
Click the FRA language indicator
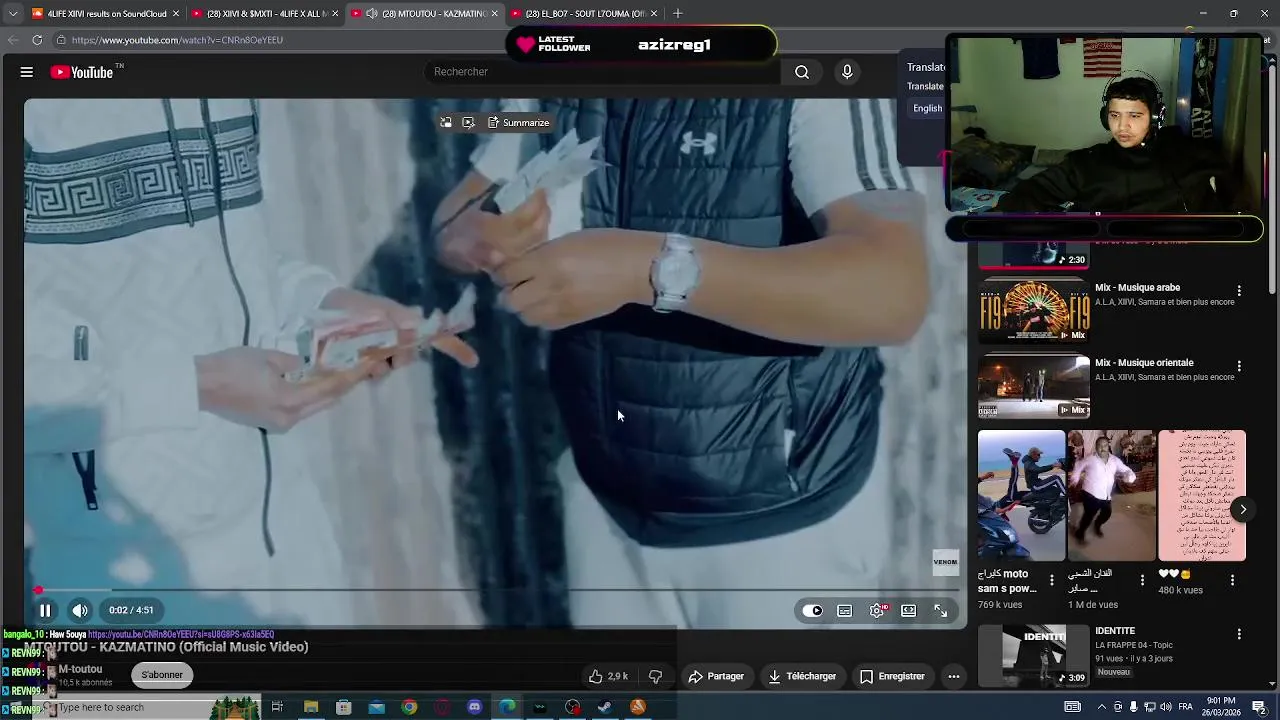pyautogui.click(x=1186, y=707)
